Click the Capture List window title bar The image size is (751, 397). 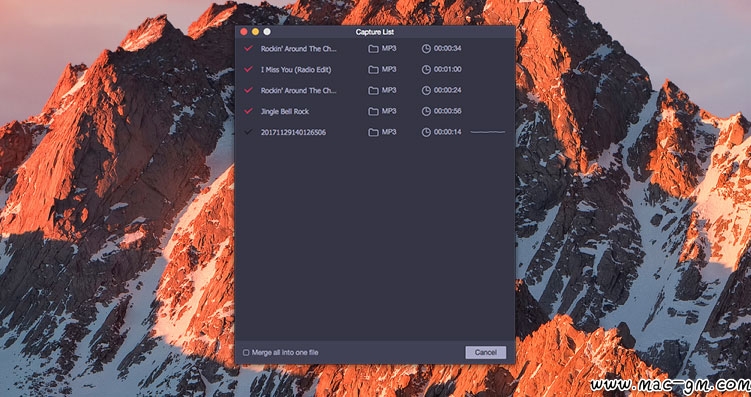tap(375, 32)
